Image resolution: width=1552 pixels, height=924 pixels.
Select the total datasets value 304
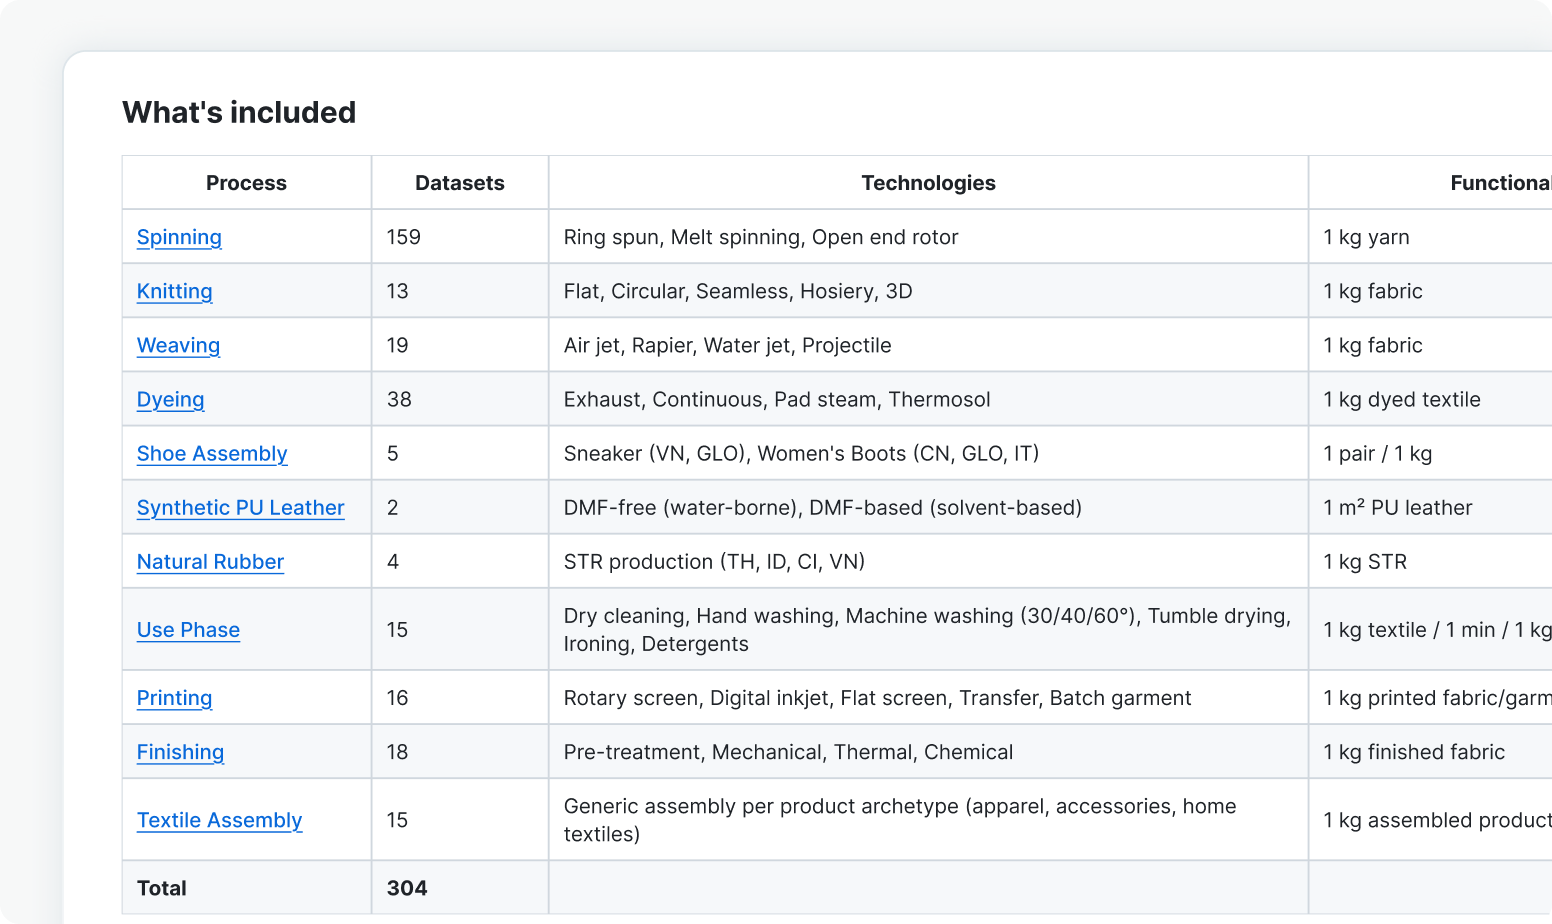click(407, 887)
